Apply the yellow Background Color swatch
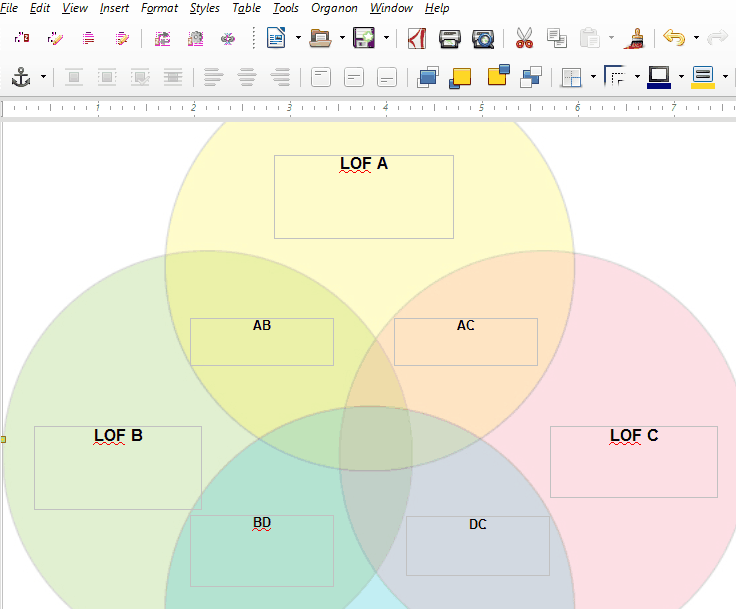Screen dimensions: 736x609 703,77
